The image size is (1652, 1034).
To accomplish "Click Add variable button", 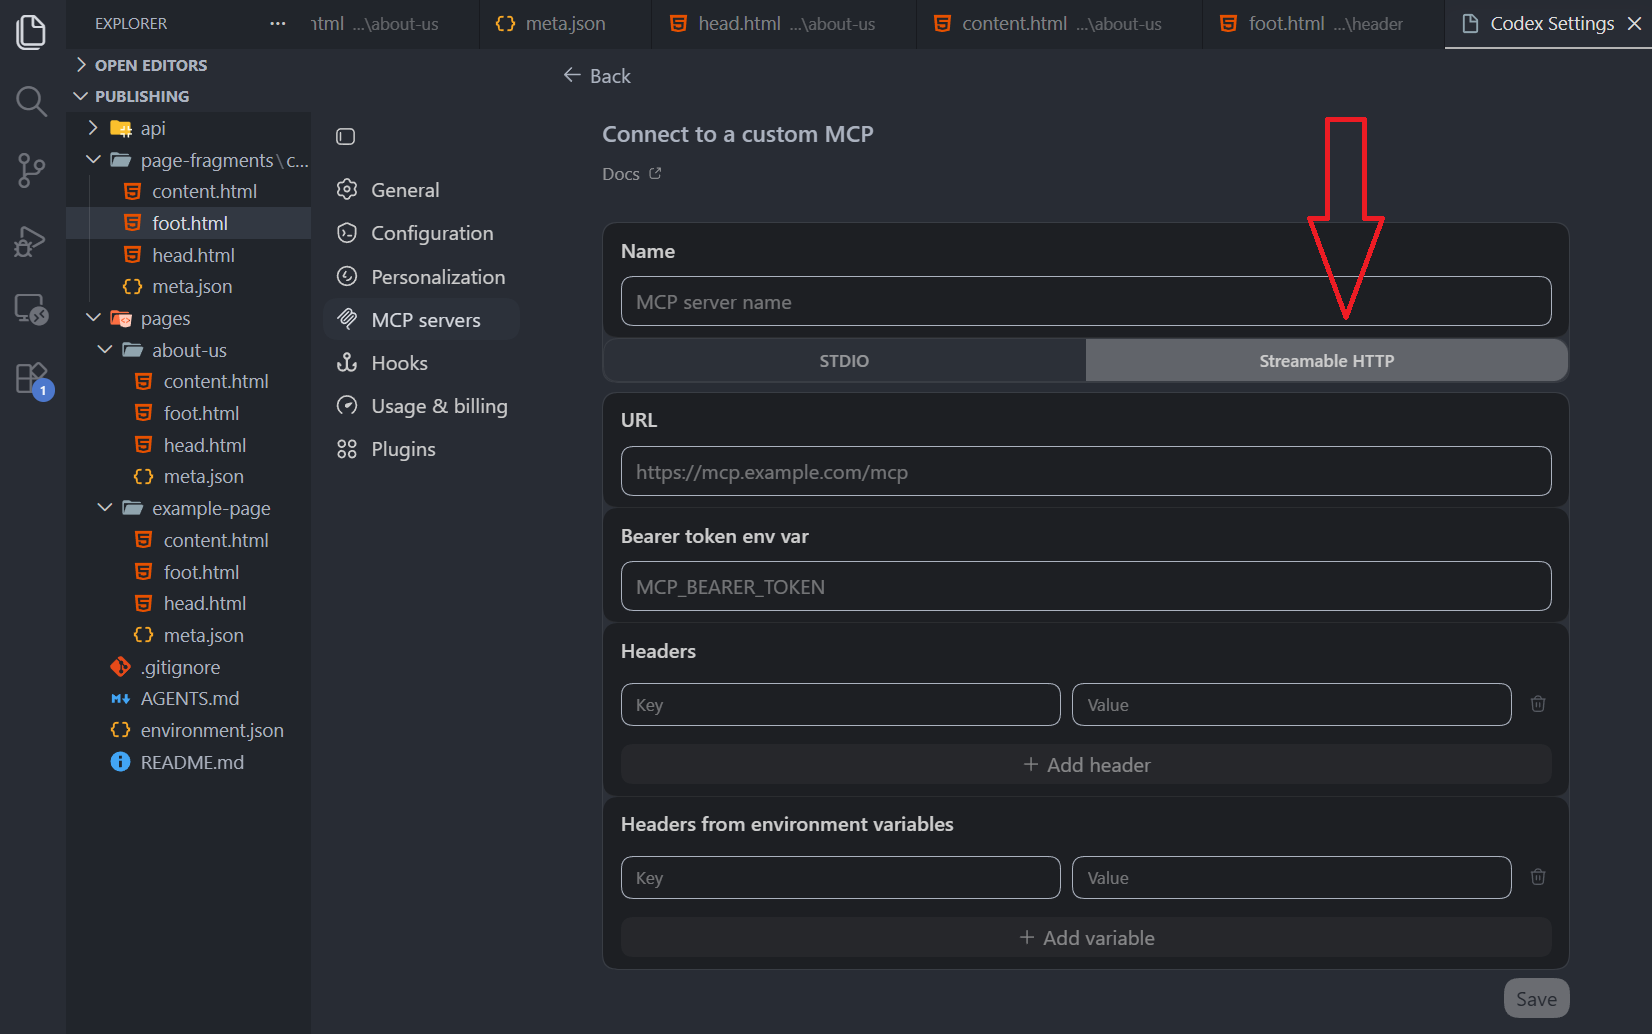I will [x=1086, y=938].
